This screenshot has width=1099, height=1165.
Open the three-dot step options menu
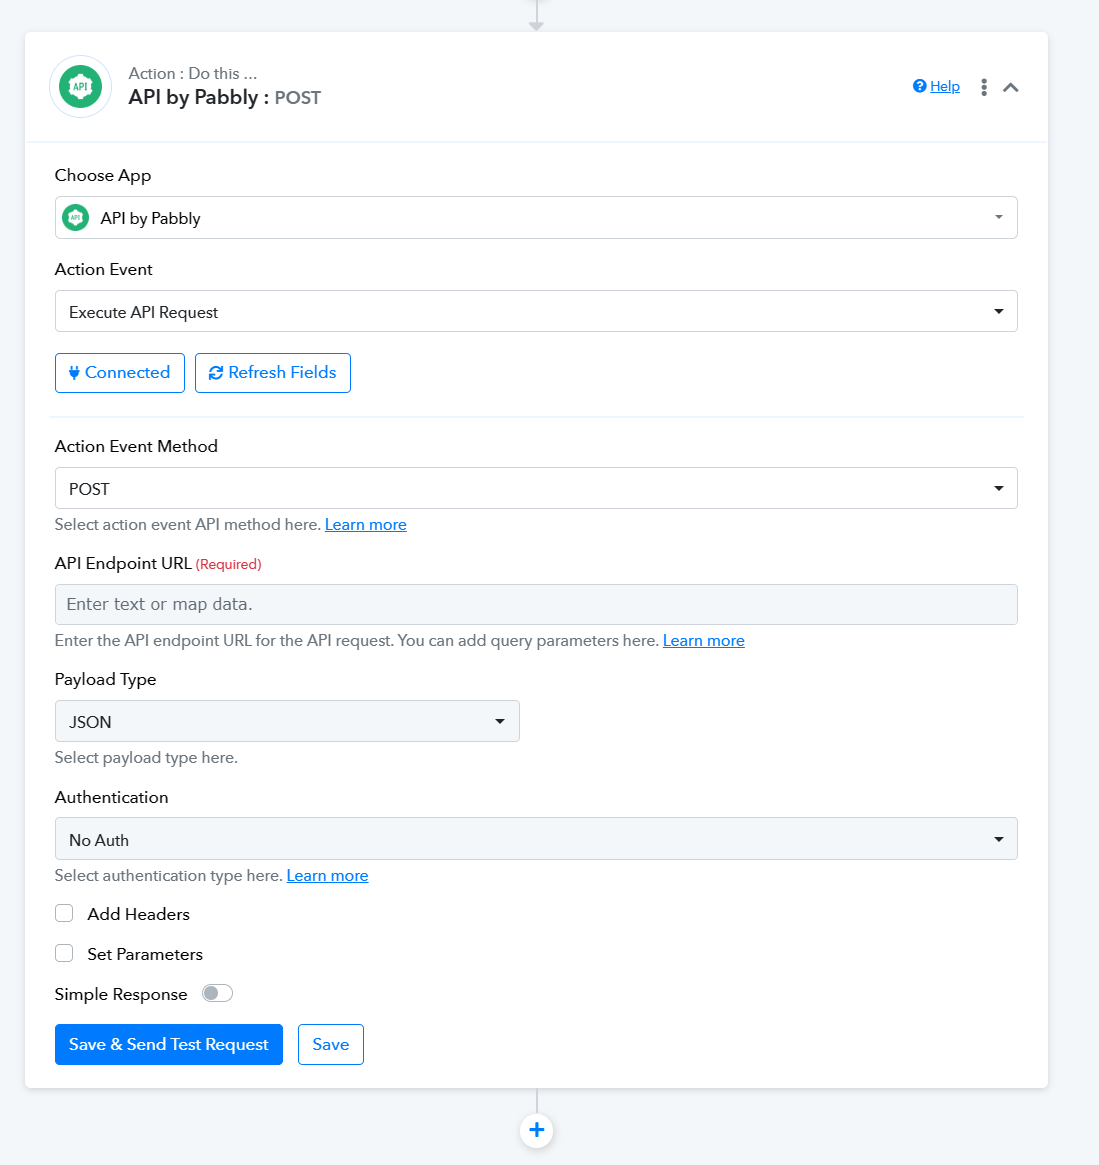click(984, 87)
